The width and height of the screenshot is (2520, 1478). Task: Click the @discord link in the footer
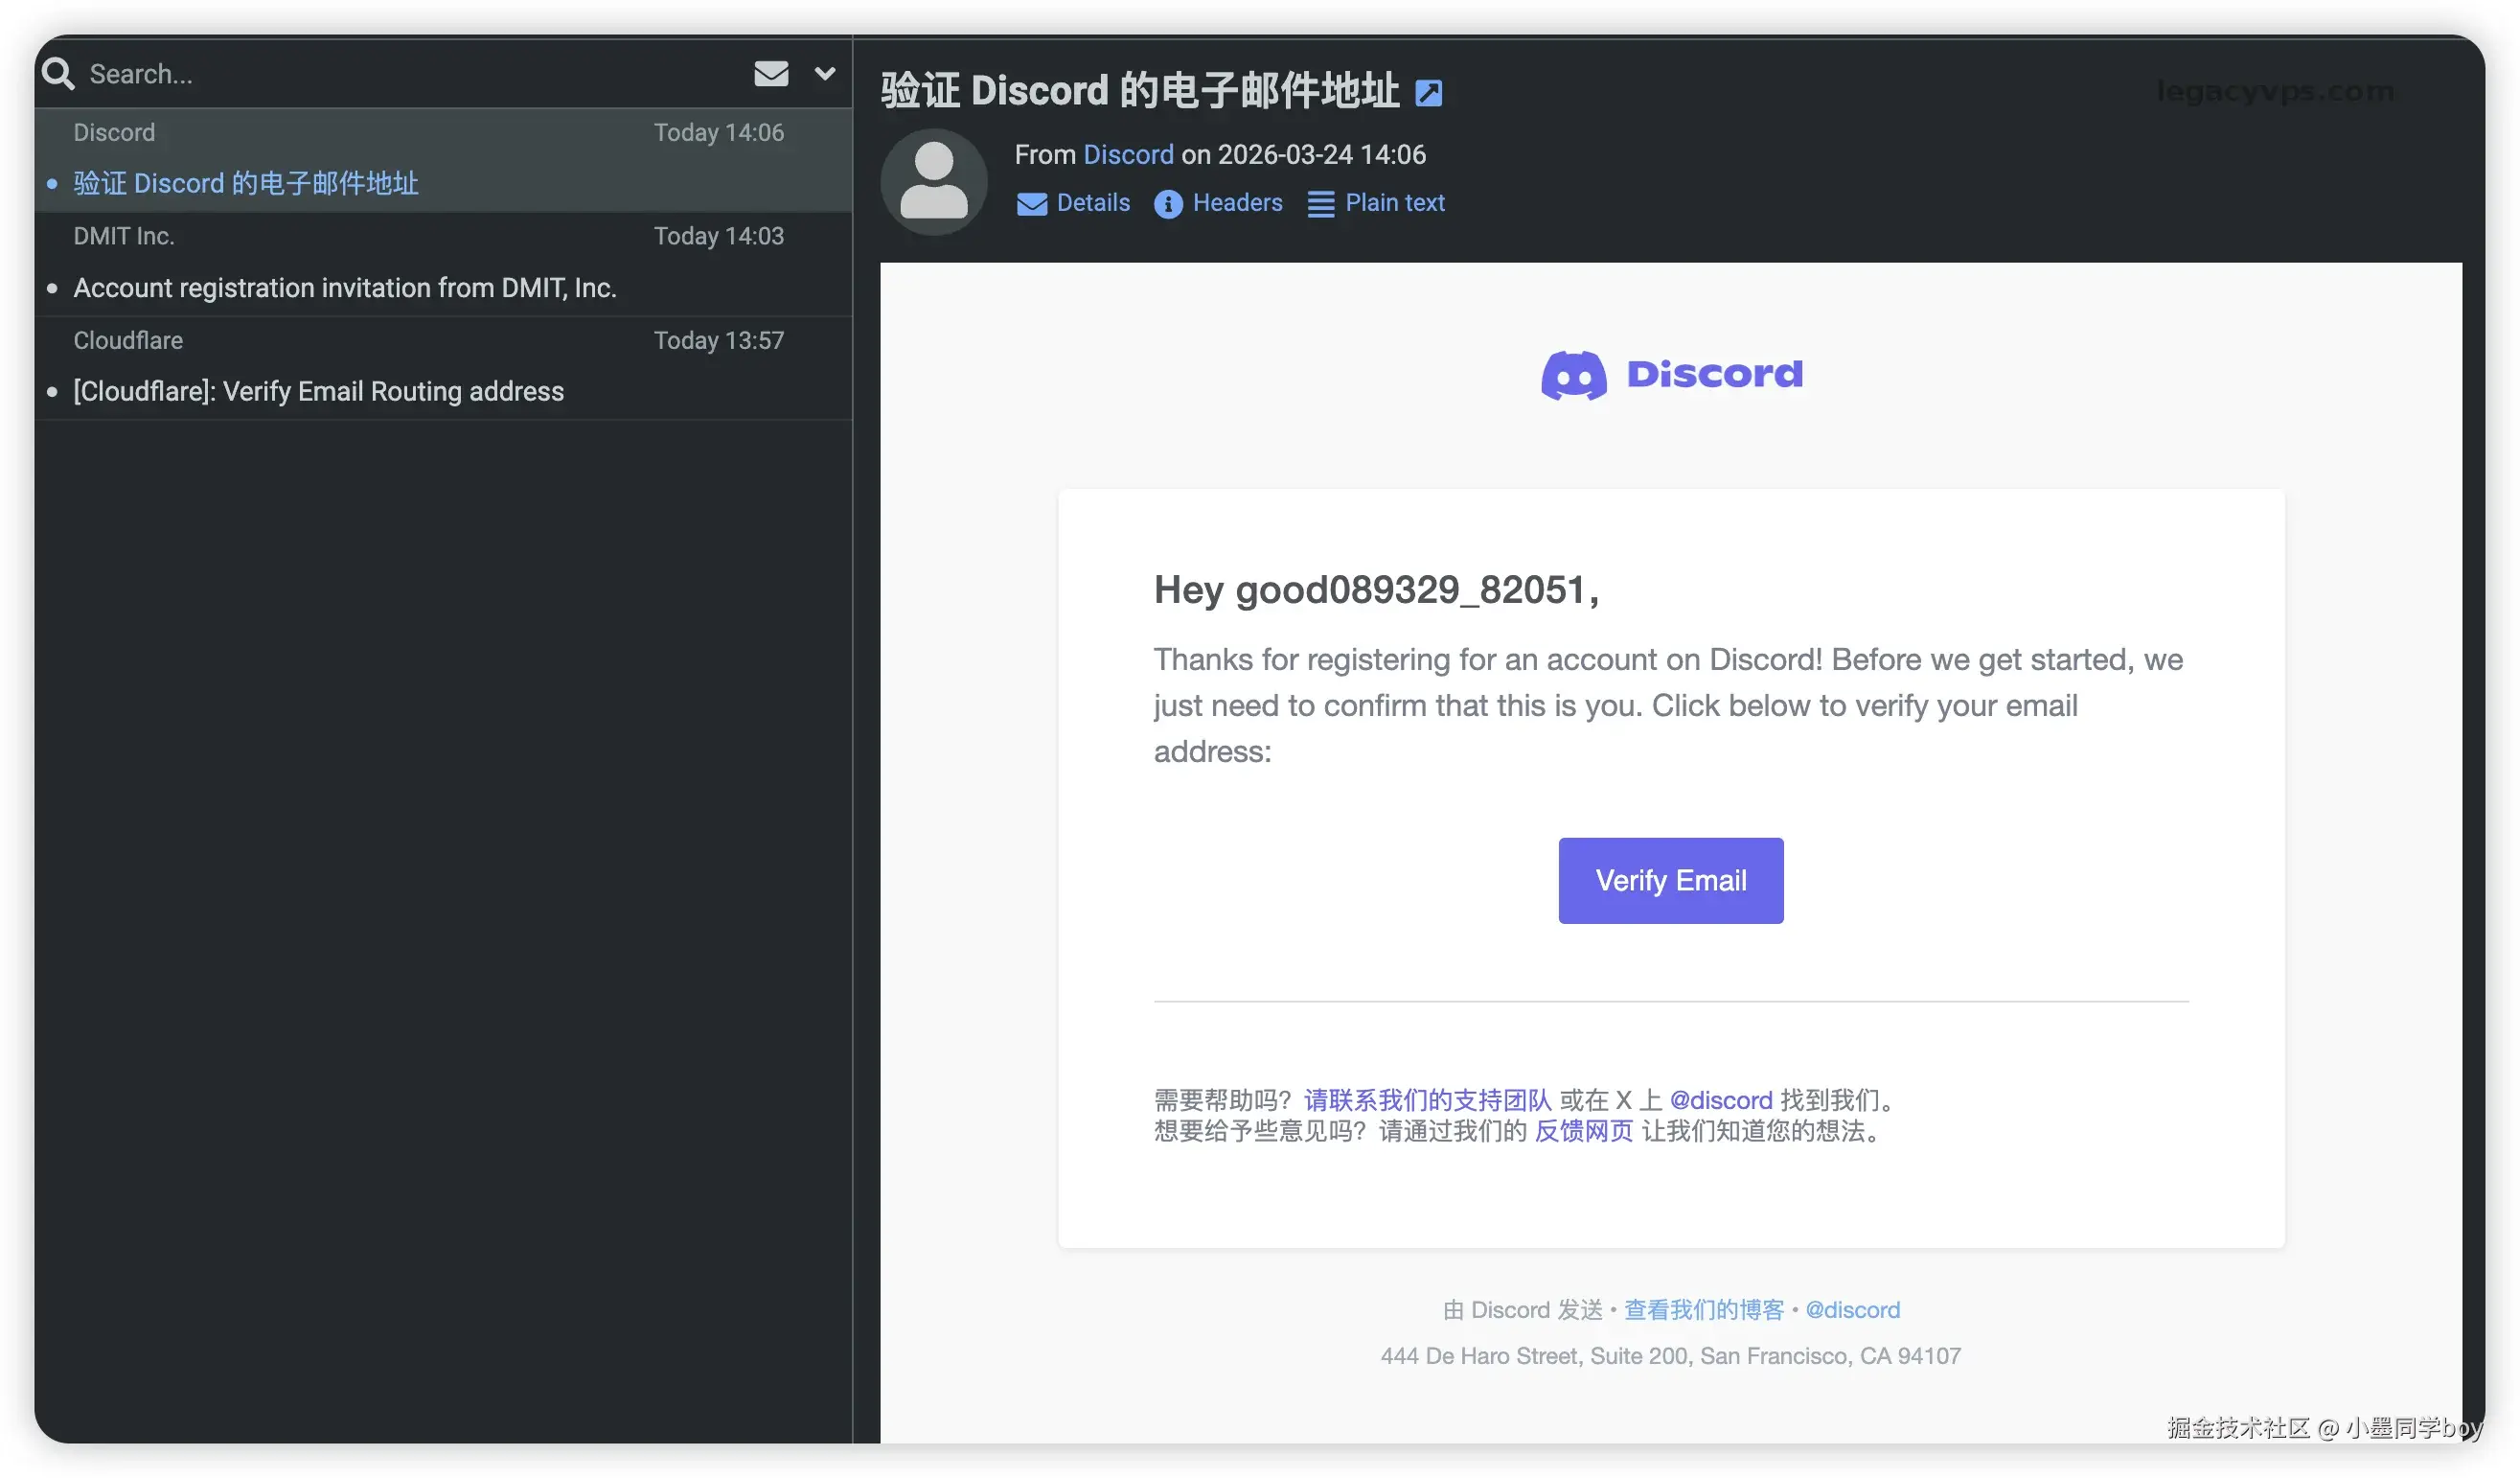(1852, 1310)
